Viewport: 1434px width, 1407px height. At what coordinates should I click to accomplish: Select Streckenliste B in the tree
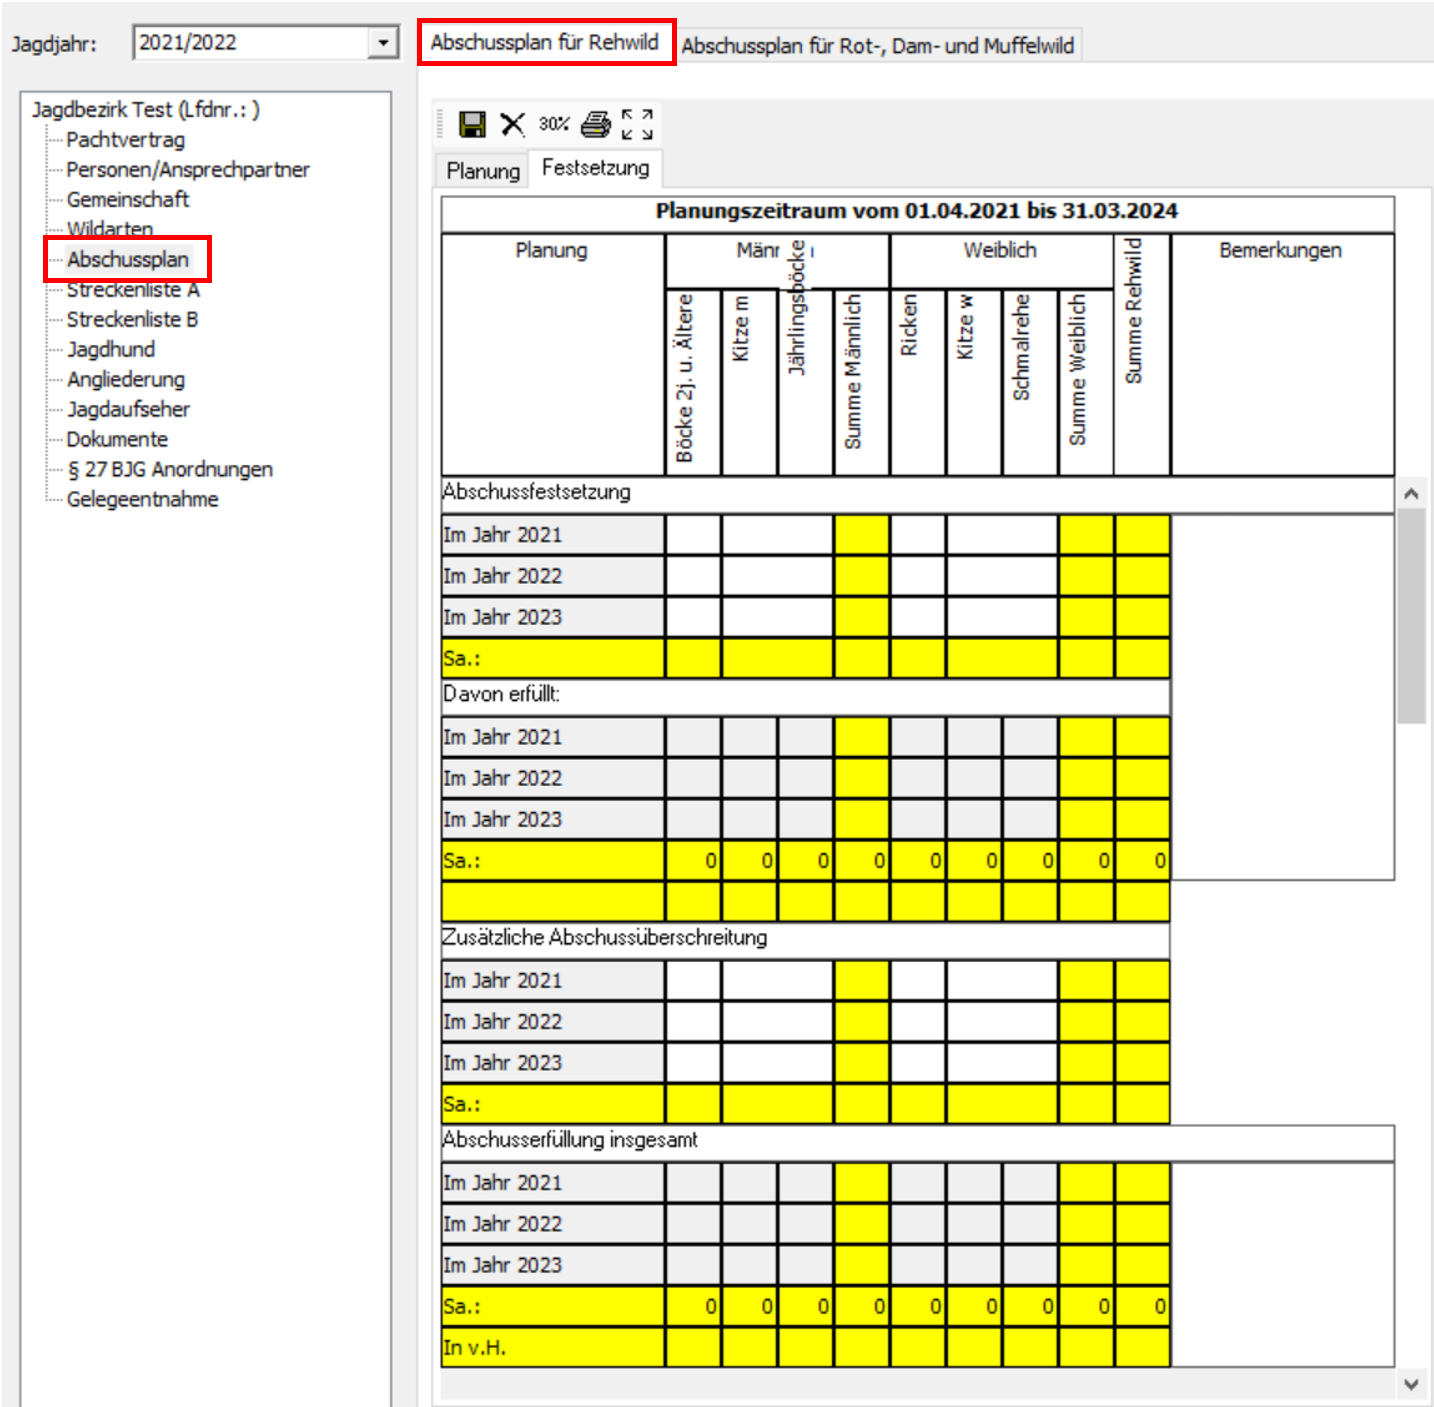pos(132,320)
